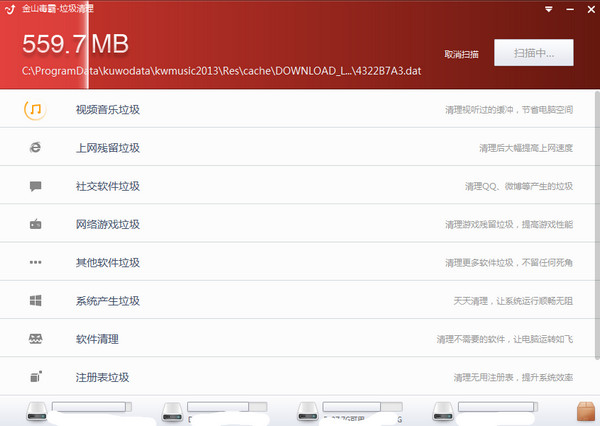Click the first disk usage progress bar
Image resolution: width=600 pixels, height=426 pixels.
(92, 408)
